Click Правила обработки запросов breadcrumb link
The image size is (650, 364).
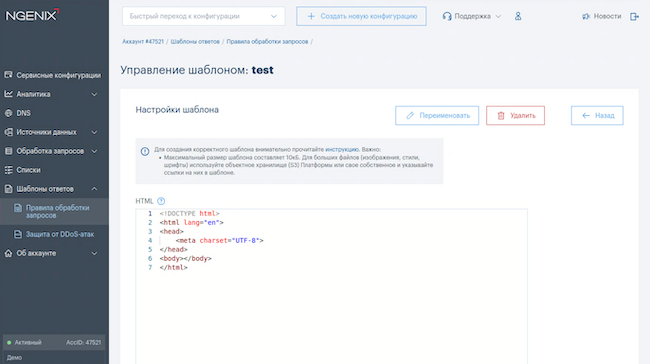coord(267,41)
